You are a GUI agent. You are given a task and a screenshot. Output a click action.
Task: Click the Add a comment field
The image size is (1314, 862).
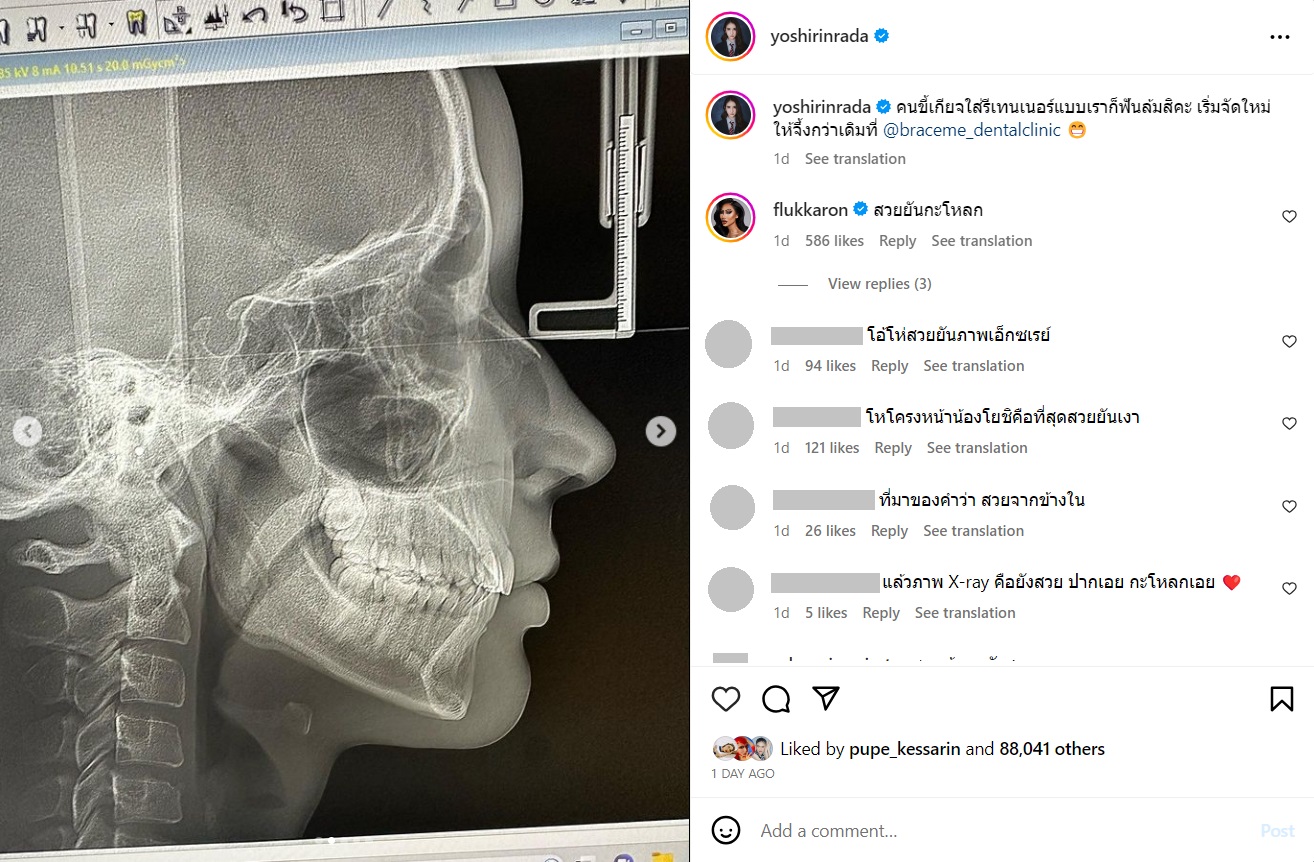[1000, 830]
